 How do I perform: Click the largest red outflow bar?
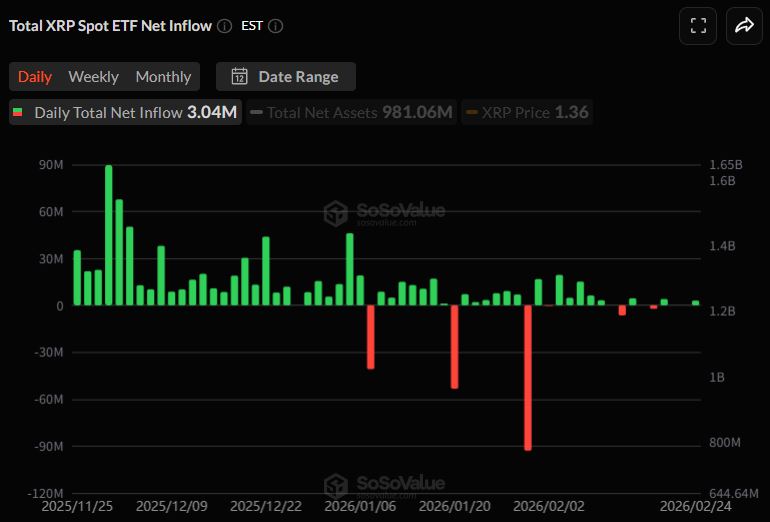click(x=528, y=377)
